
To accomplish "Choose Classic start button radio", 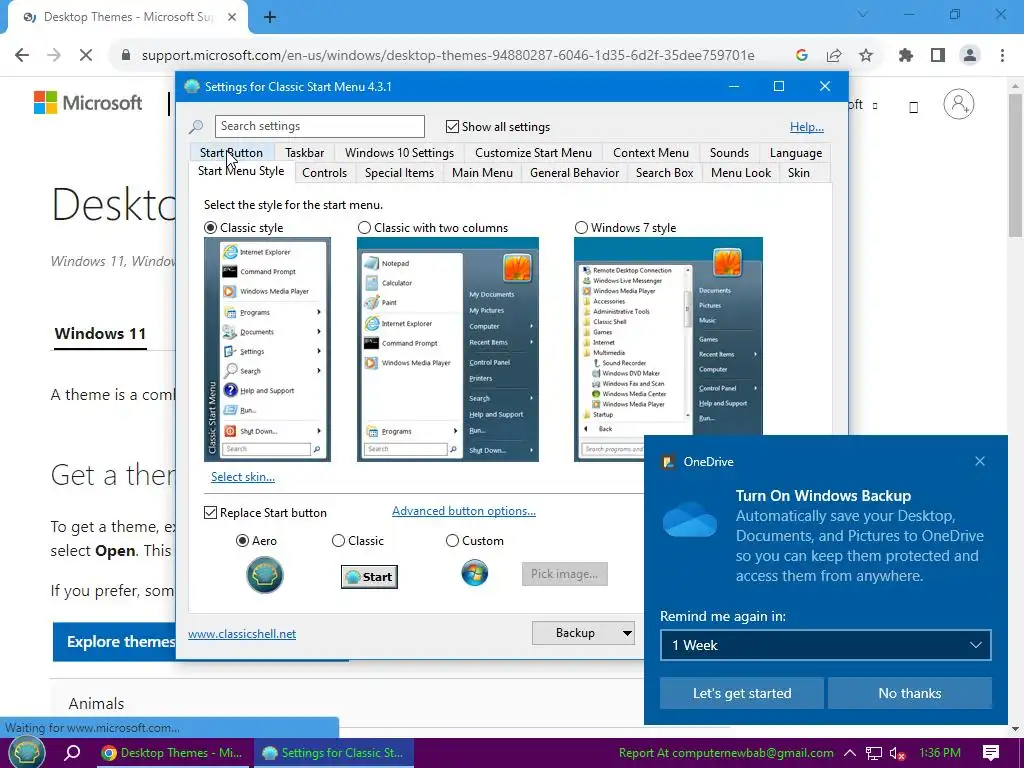I will (338, 541).
